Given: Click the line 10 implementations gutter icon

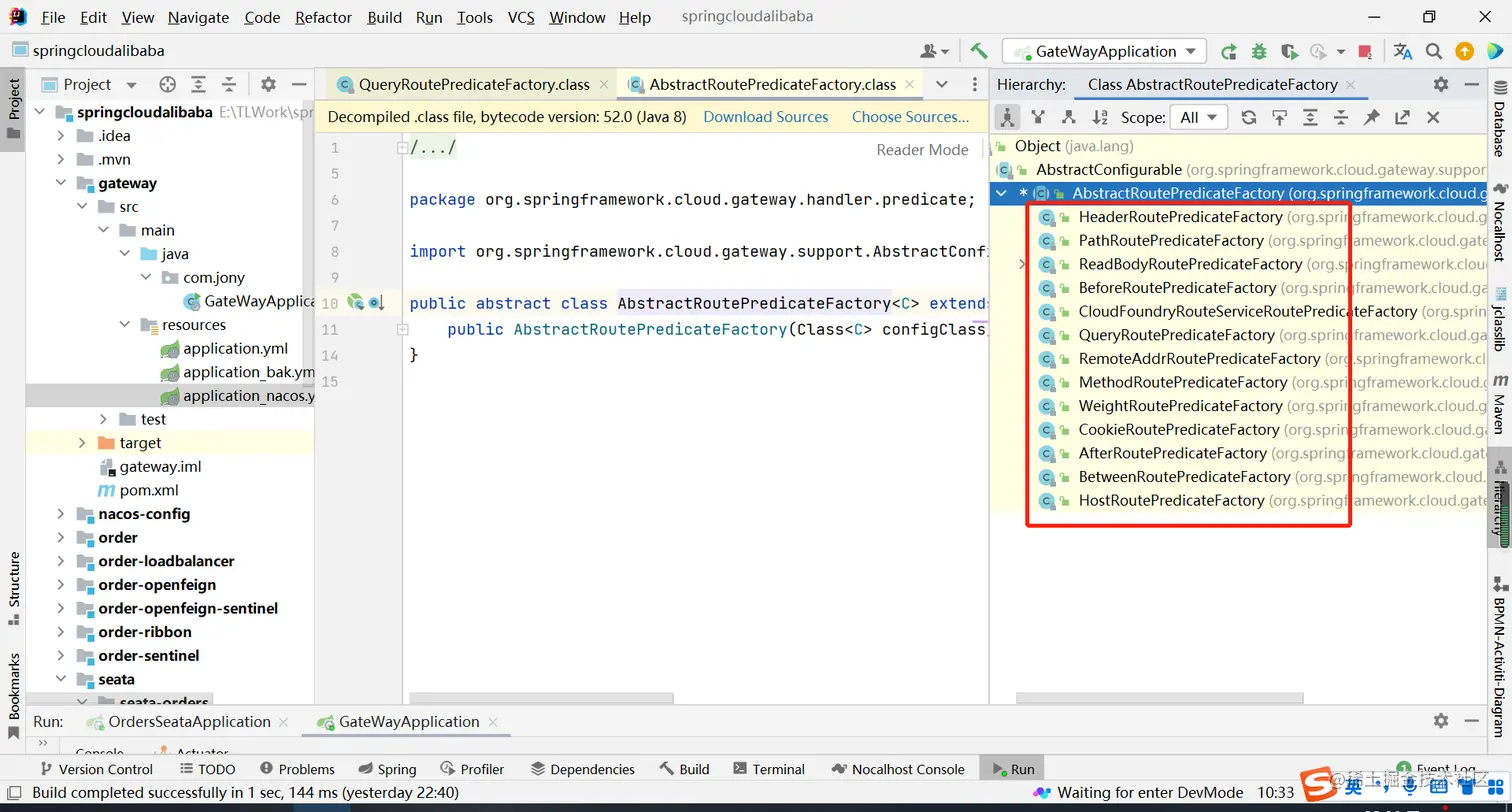Looking at the screenshot, I should (x=376, y=302).
